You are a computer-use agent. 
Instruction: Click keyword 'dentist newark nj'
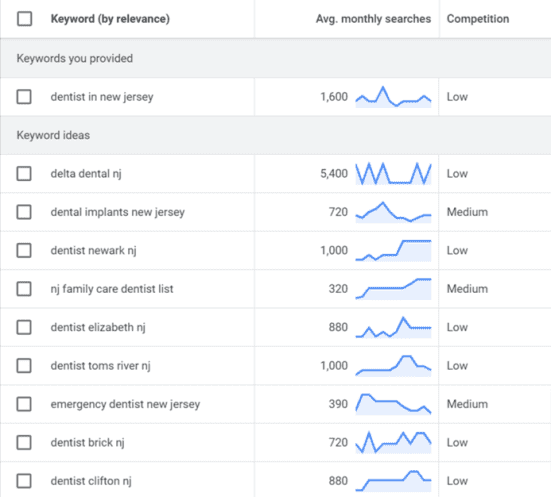[93, 251]
